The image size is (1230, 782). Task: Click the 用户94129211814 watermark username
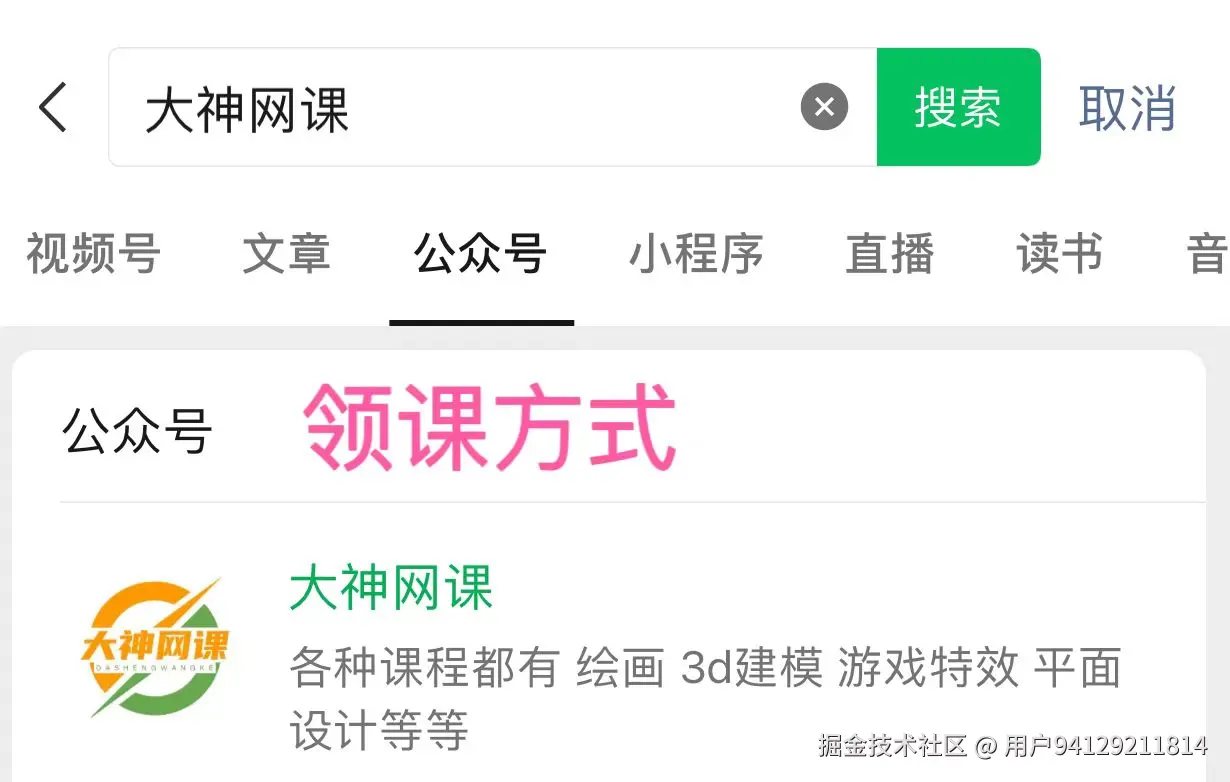pos(1105,745)
